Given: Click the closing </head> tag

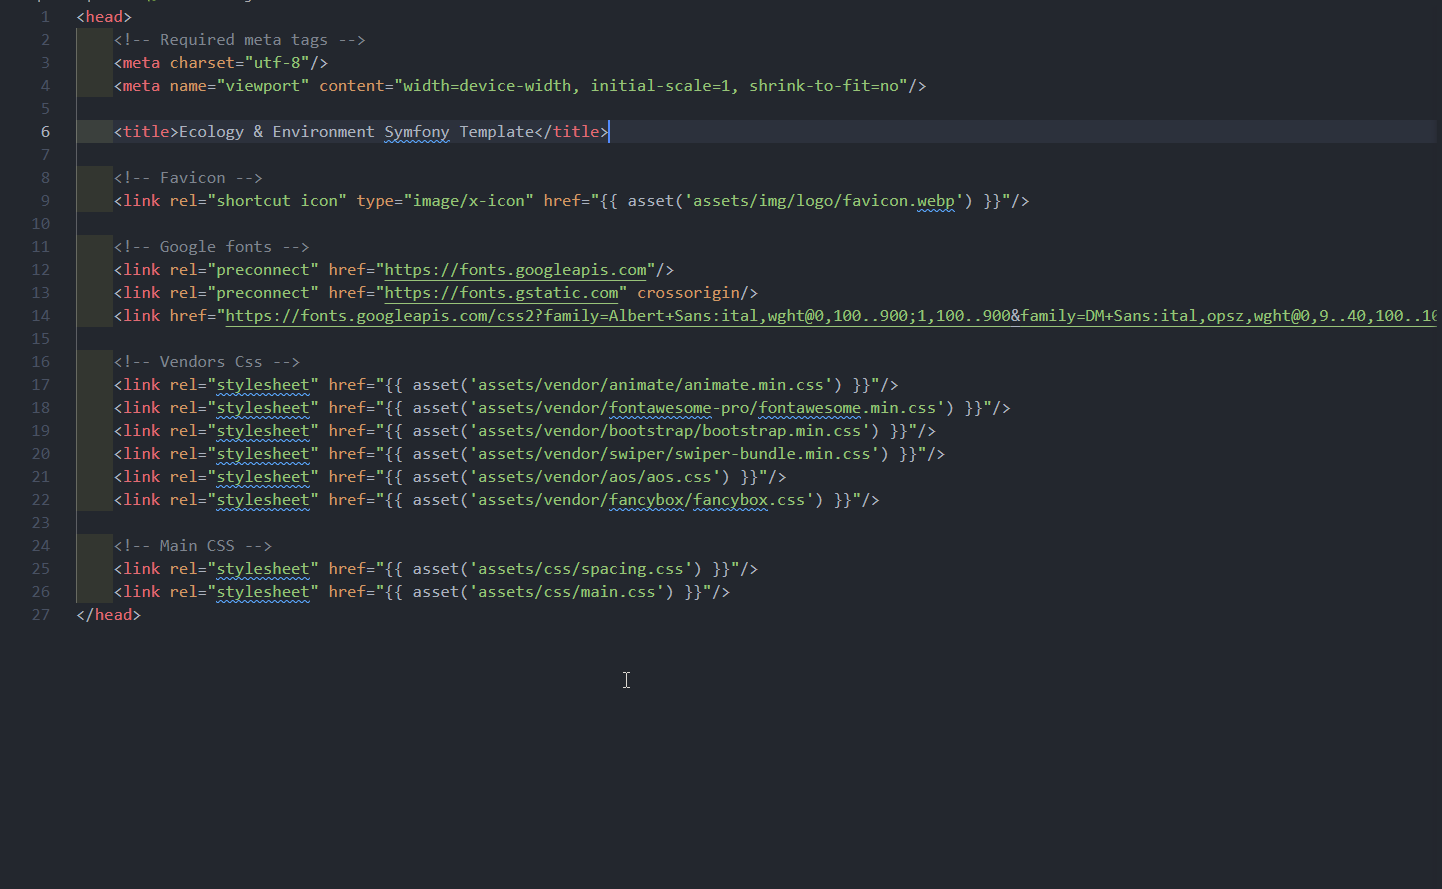Looking at the screenshot, I should (x=106, y=614).
